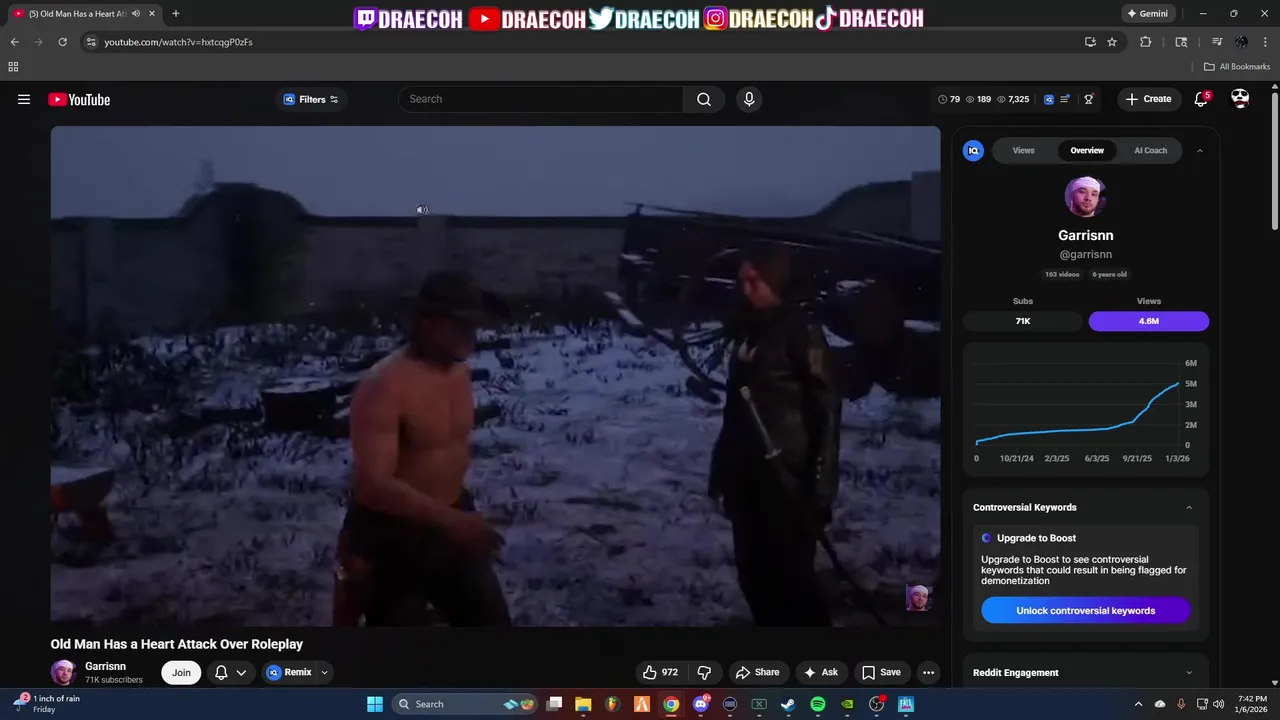The height and width of the screenshot is (720, 1280).
Task: Open All Bookmarks folder
Action: click(x=1237, y=67)
